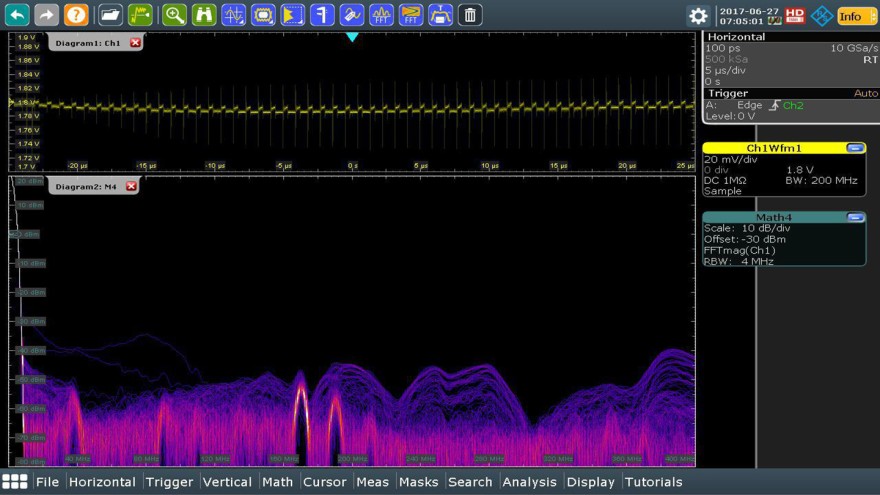Click the Undo back-arrow icon
Image resolution: width=880 pixels, height=495 pixels.
[17, 15]
